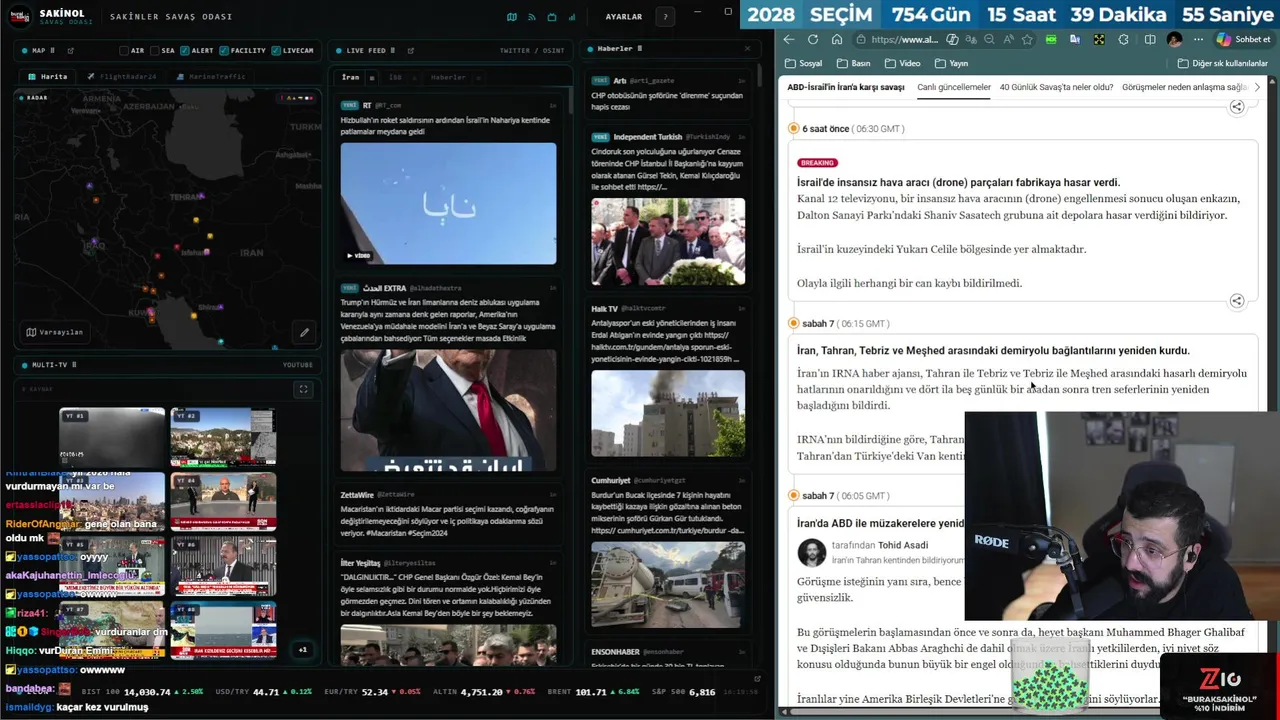Viewport: 1280px width, 720px height.
Task: Add this page to favorites with star
Action: [x=1027, y=40]
